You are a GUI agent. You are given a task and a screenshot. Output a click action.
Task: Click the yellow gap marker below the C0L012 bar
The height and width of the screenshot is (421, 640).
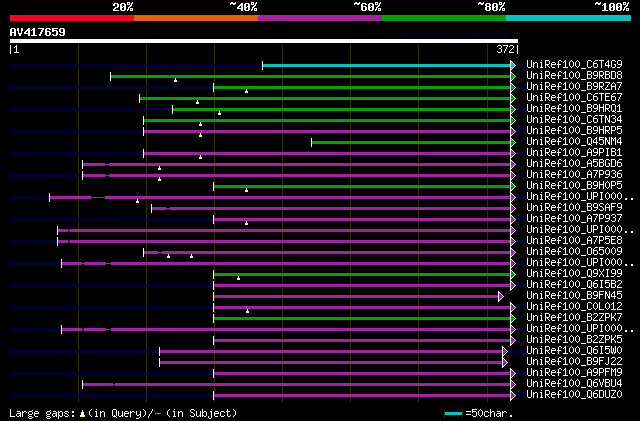coord(248,311)
